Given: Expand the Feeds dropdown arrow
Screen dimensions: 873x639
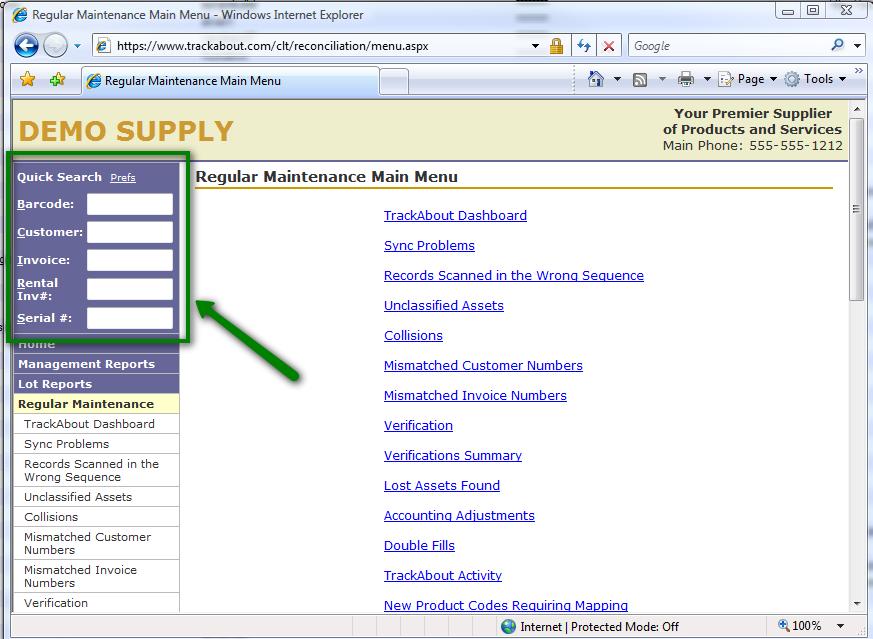Looking at the screenshot, I should (662, 79).
